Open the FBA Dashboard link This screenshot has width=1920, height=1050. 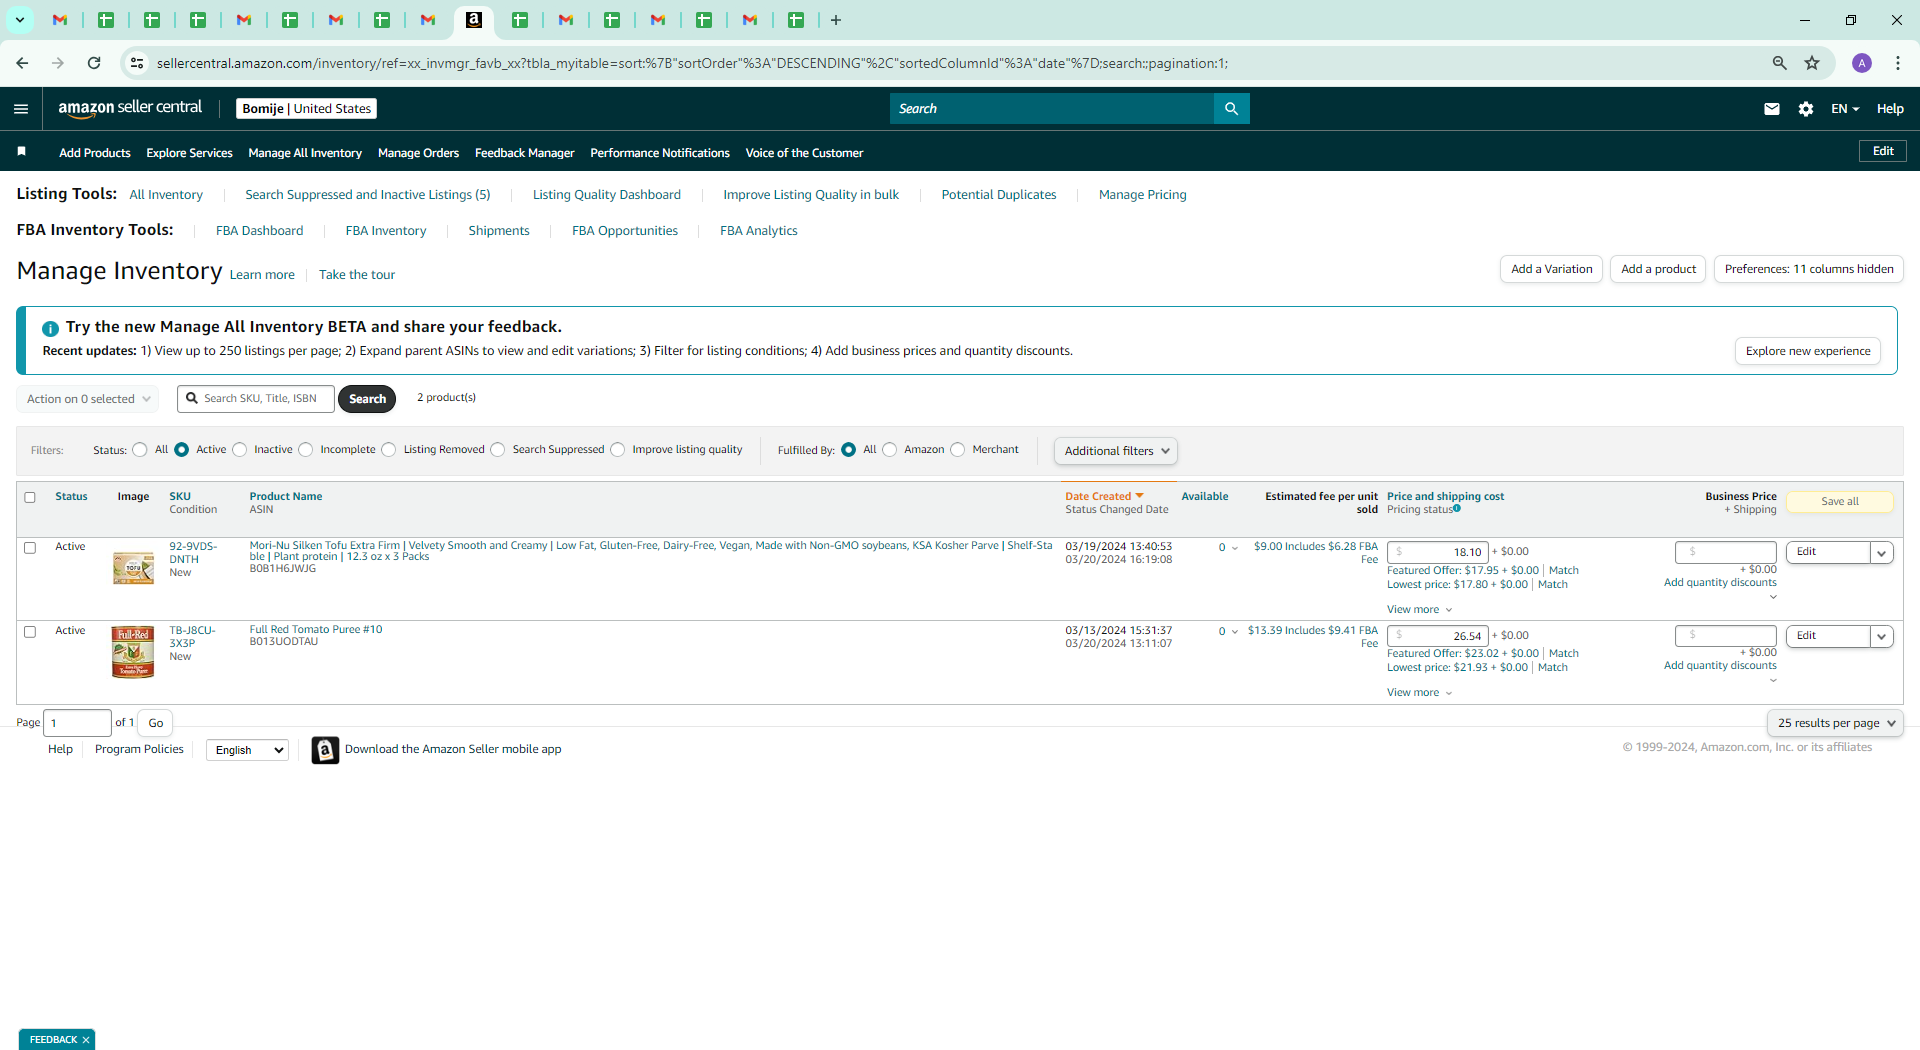[259, 231]
